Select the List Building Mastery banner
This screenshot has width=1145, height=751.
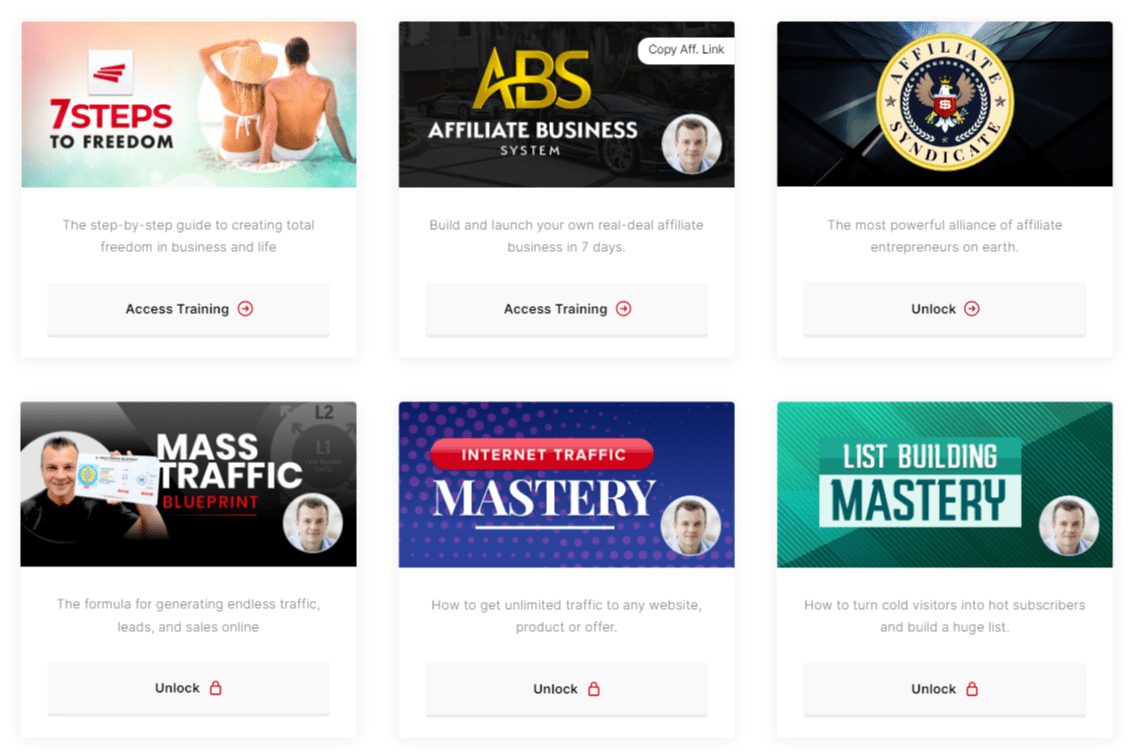[945, 484]
